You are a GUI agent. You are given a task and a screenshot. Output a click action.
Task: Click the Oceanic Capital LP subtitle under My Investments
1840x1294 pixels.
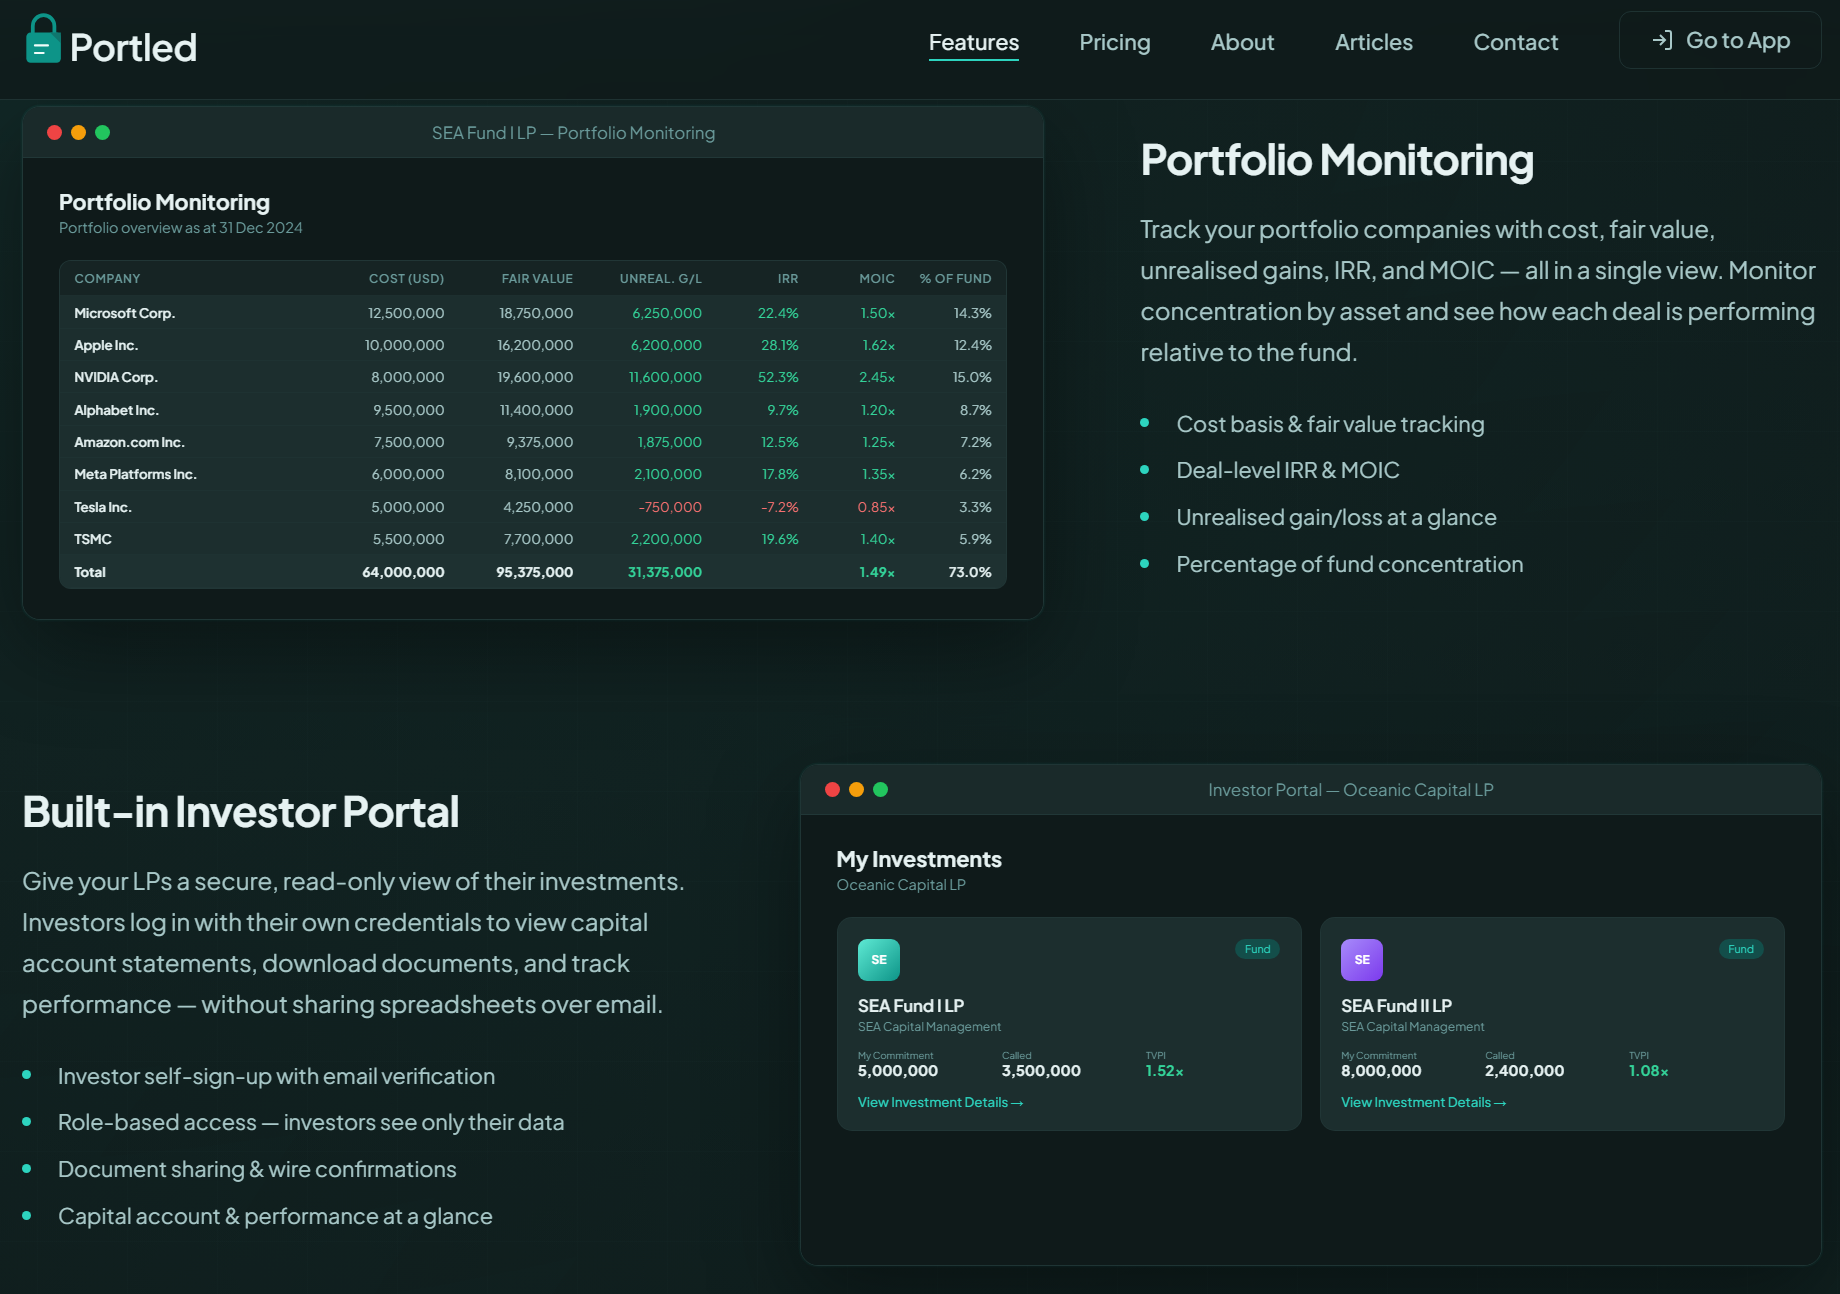click(x=901, y=885)
